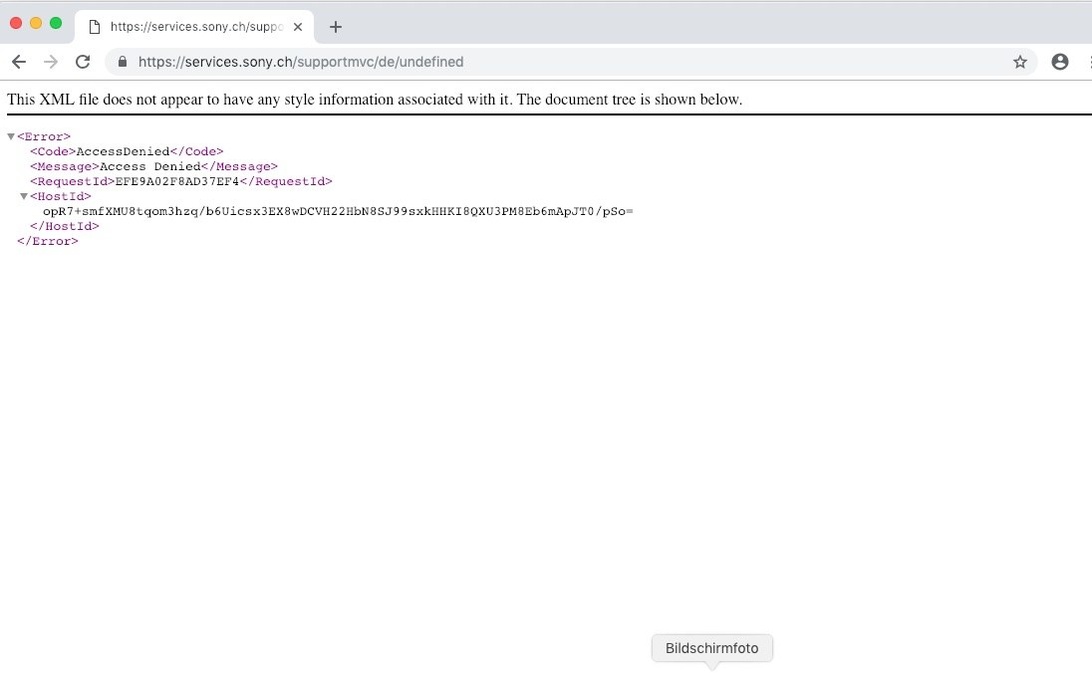This screenshot has height=673, width=1092.
Task: Click the Access Denied message text
Action: click(x=150, y=167)
